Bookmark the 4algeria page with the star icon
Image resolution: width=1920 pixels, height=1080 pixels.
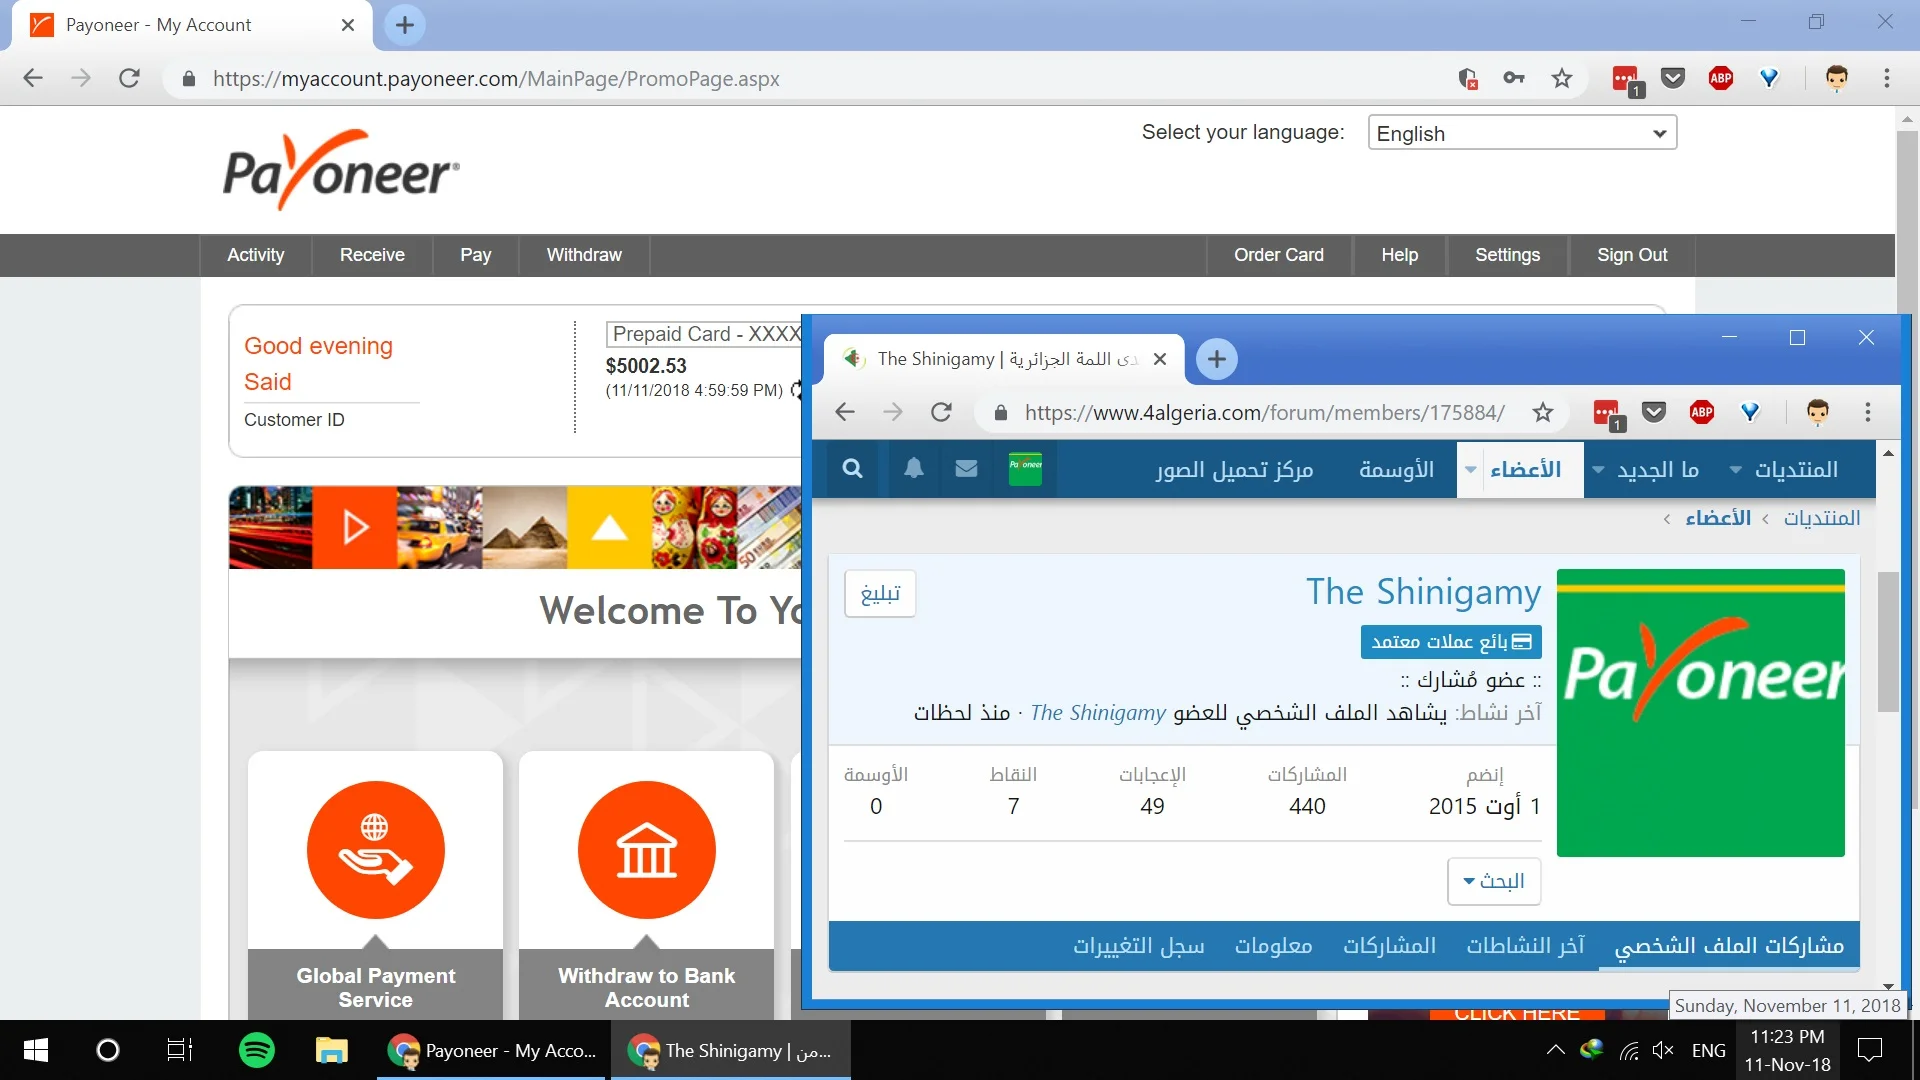coord(1543,412)
